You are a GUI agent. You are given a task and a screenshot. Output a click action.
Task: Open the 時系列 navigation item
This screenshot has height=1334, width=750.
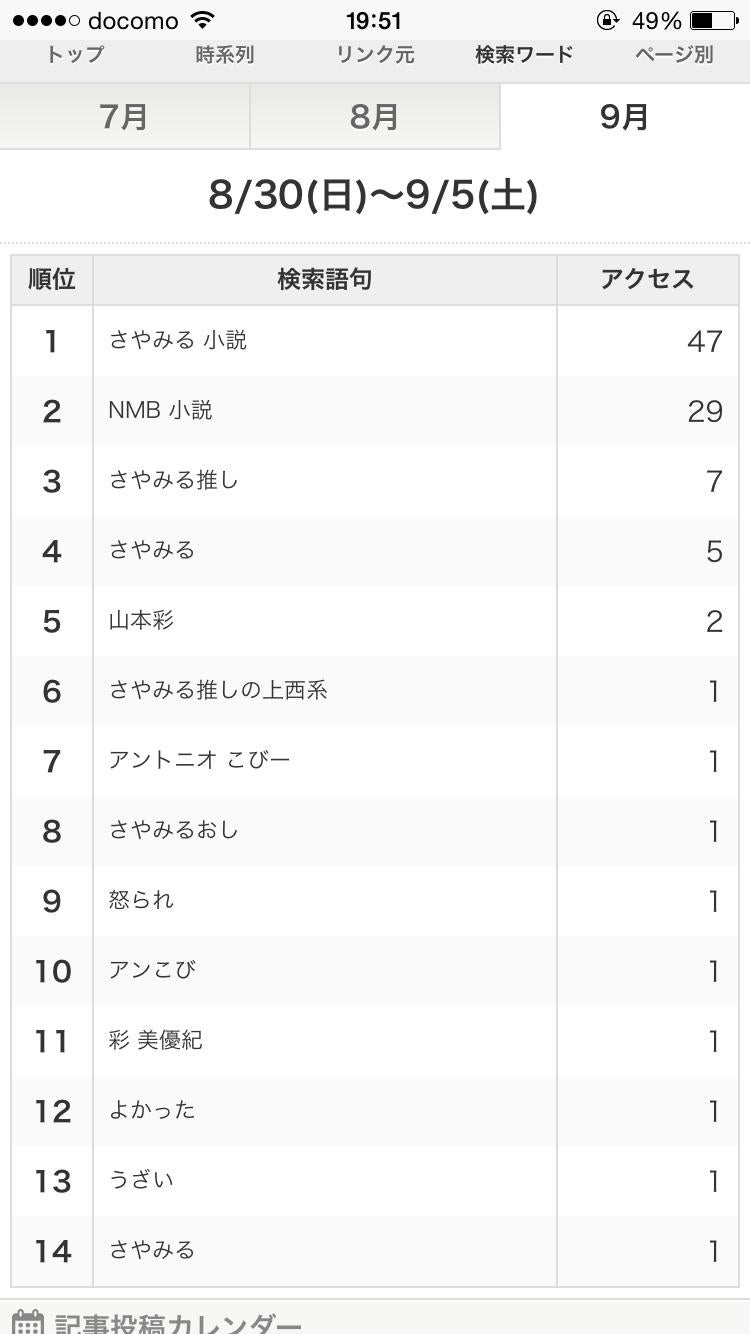[x=224, y=55]
